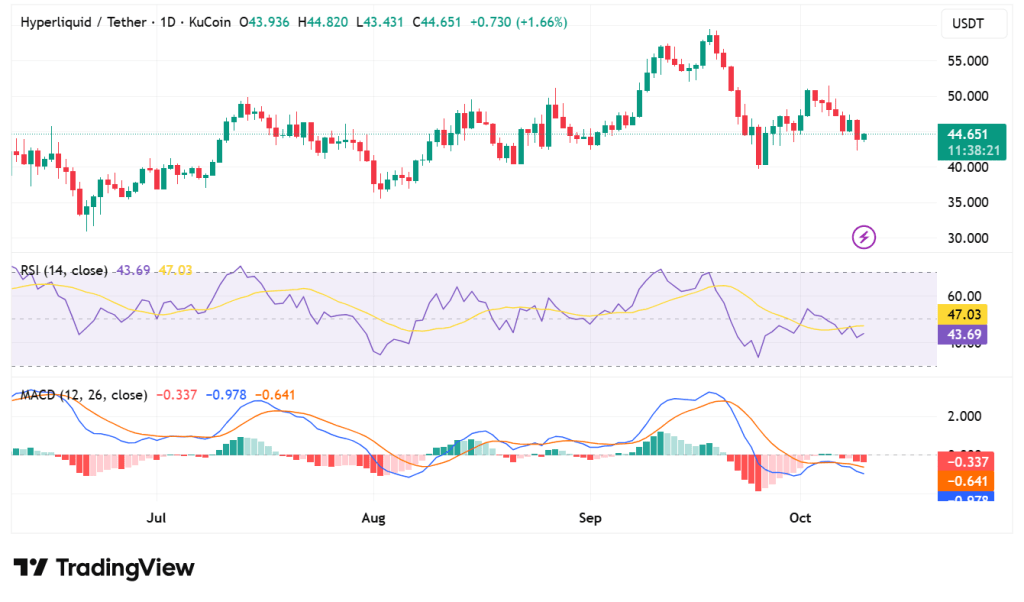Screen dimensions: 1024x602
Task: Click the 30.000 price axis label
Action: [x=968, y=238]
